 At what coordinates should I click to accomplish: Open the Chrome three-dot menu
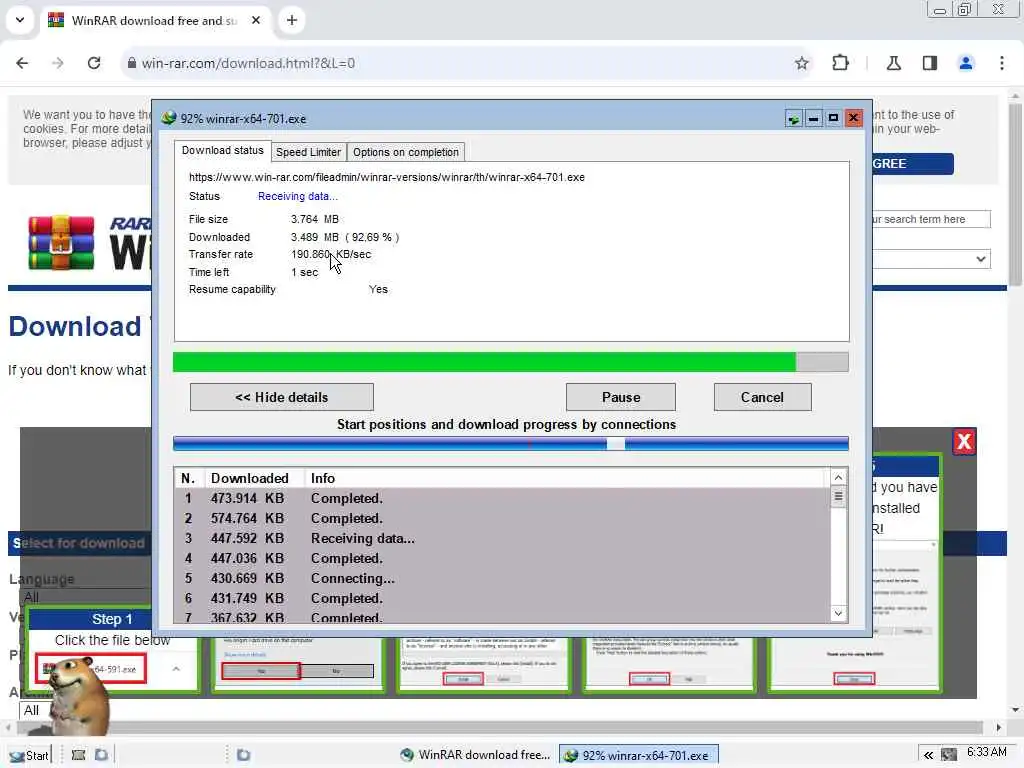pos(1002,63)
